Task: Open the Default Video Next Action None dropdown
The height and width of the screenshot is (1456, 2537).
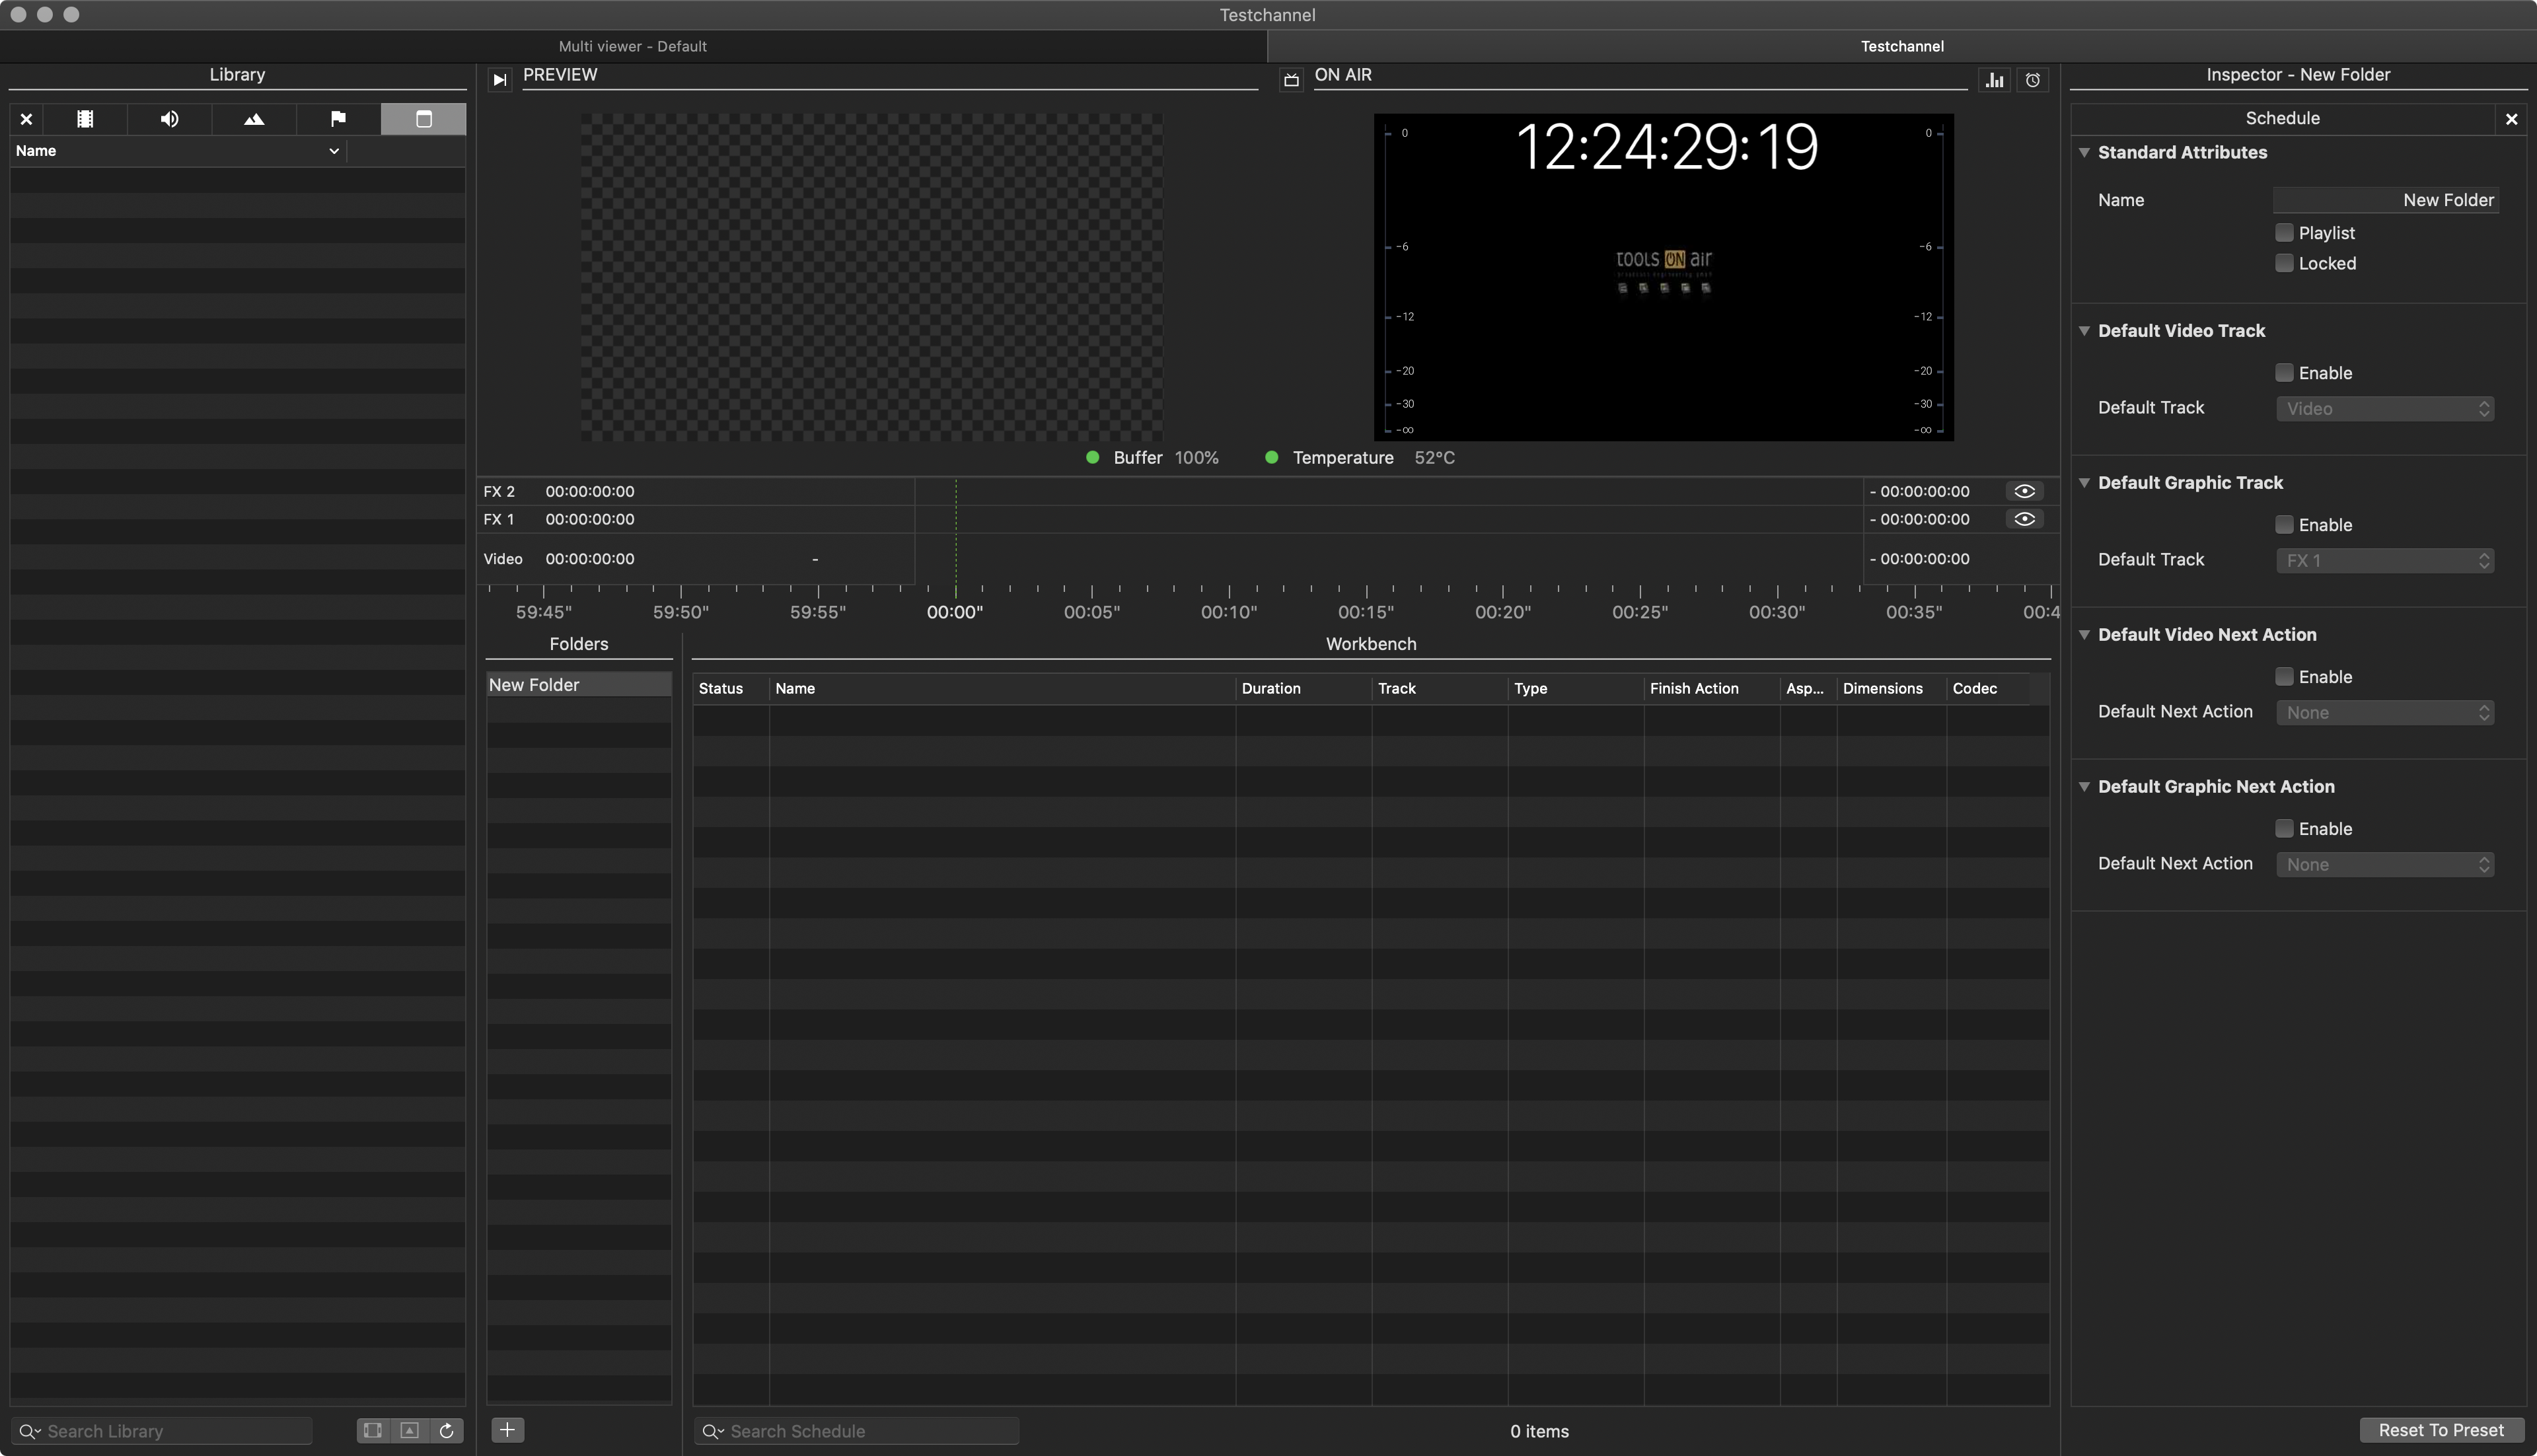Action: point(2385,712)
